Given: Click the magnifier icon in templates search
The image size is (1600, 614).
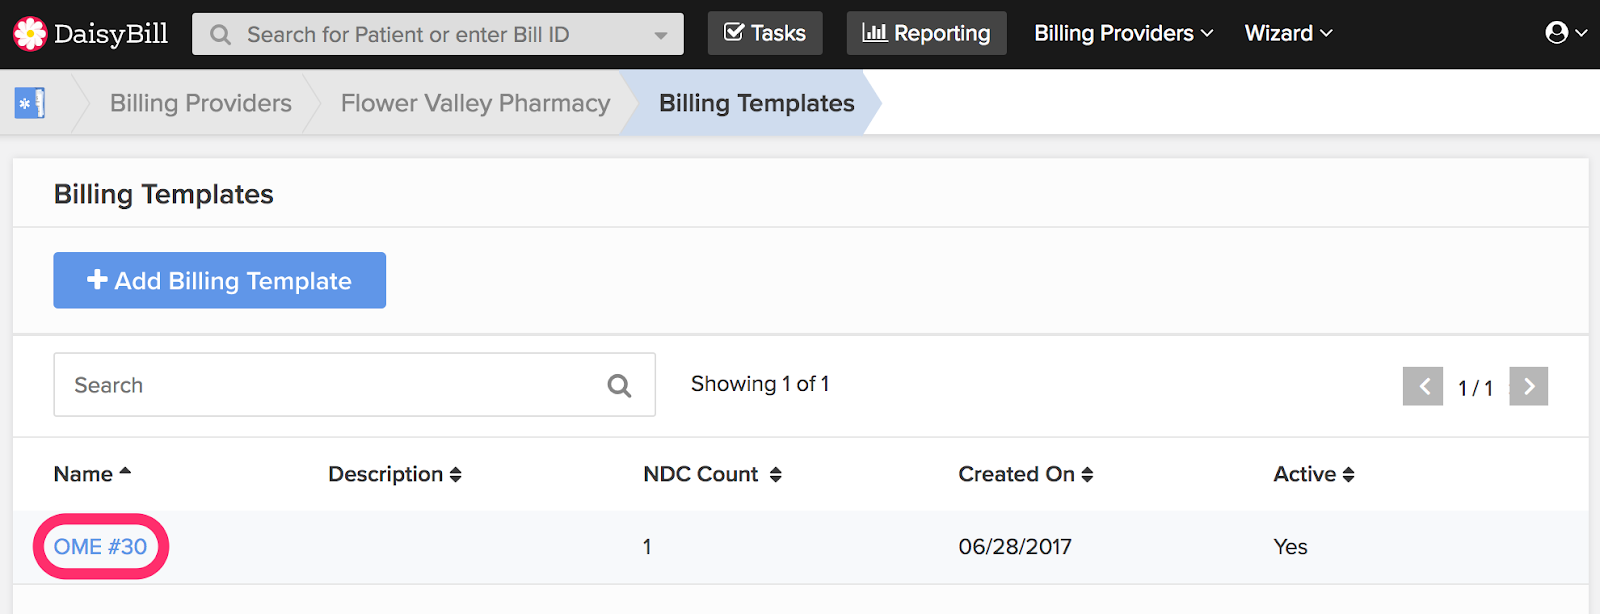Looking at the screenshot, I should pos(619,386).
